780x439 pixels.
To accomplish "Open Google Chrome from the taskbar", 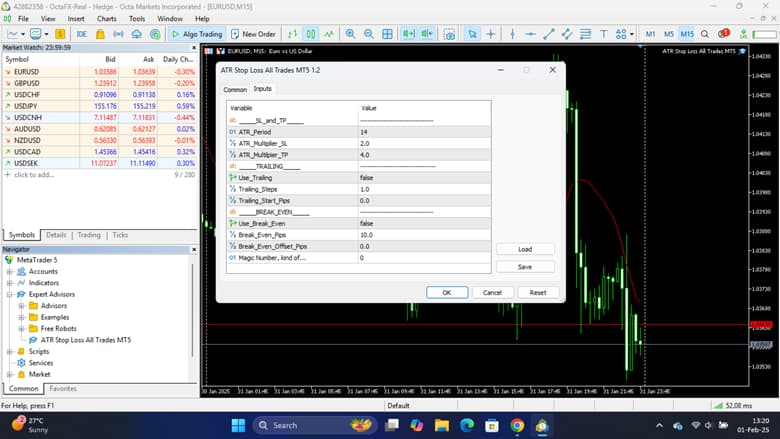I will (x=517, y=425).
